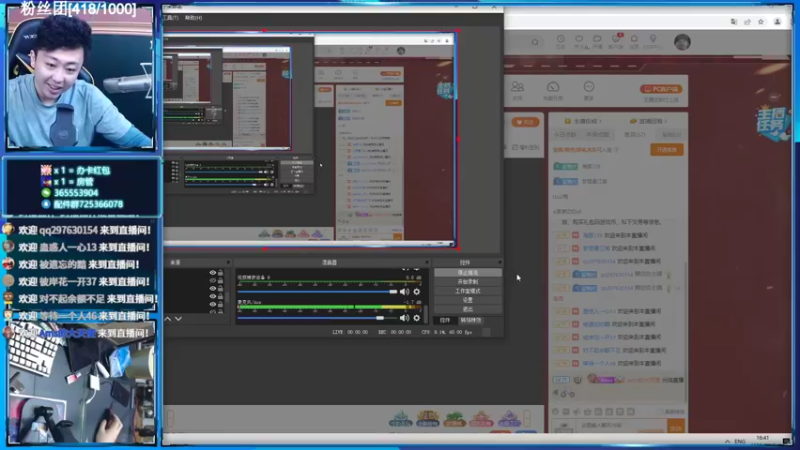Viewport: 800px width, 450px height.
Task: Lock the top source in OBS sources list
Action: [220, 273]
